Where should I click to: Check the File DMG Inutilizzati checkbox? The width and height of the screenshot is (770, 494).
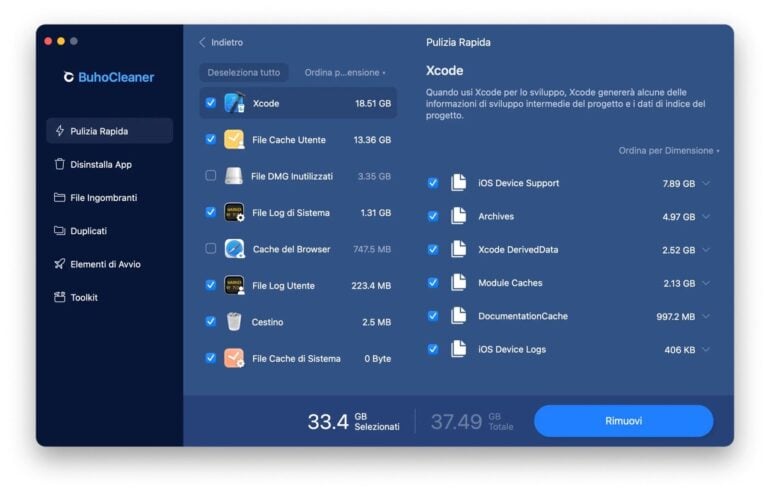[211, 175]
